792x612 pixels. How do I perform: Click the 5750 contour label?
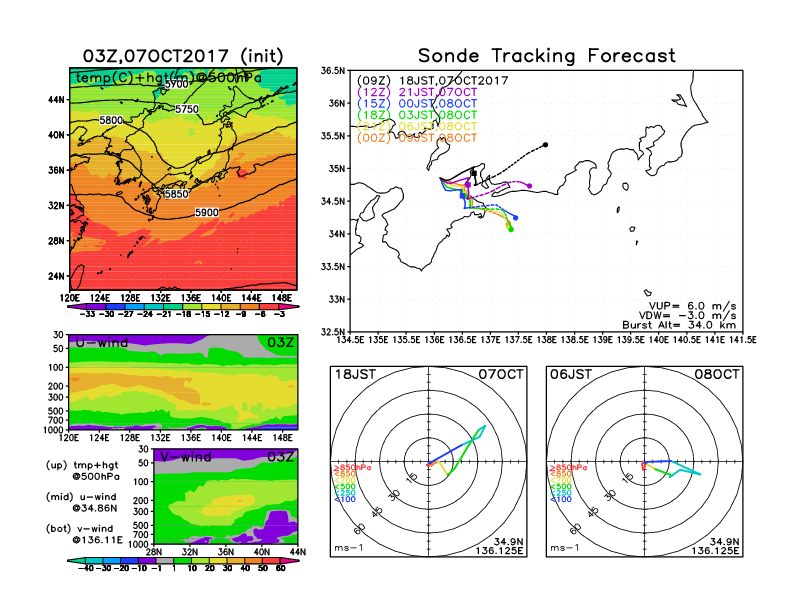(187, 109)
